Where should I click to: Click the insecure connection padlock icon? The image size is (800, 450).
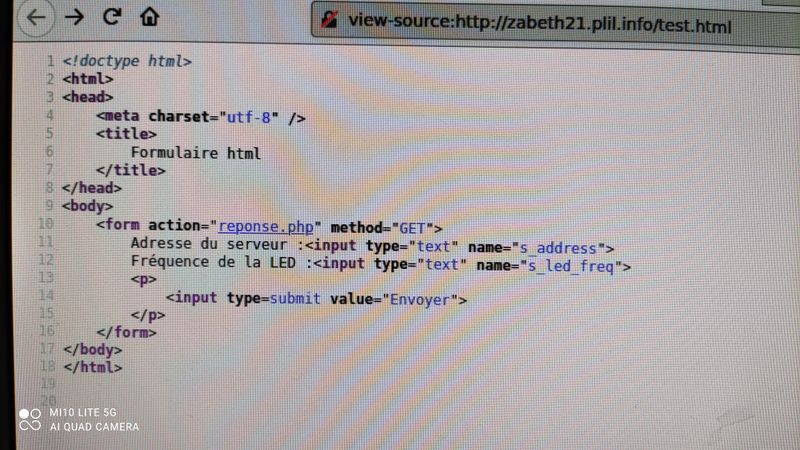329,20
